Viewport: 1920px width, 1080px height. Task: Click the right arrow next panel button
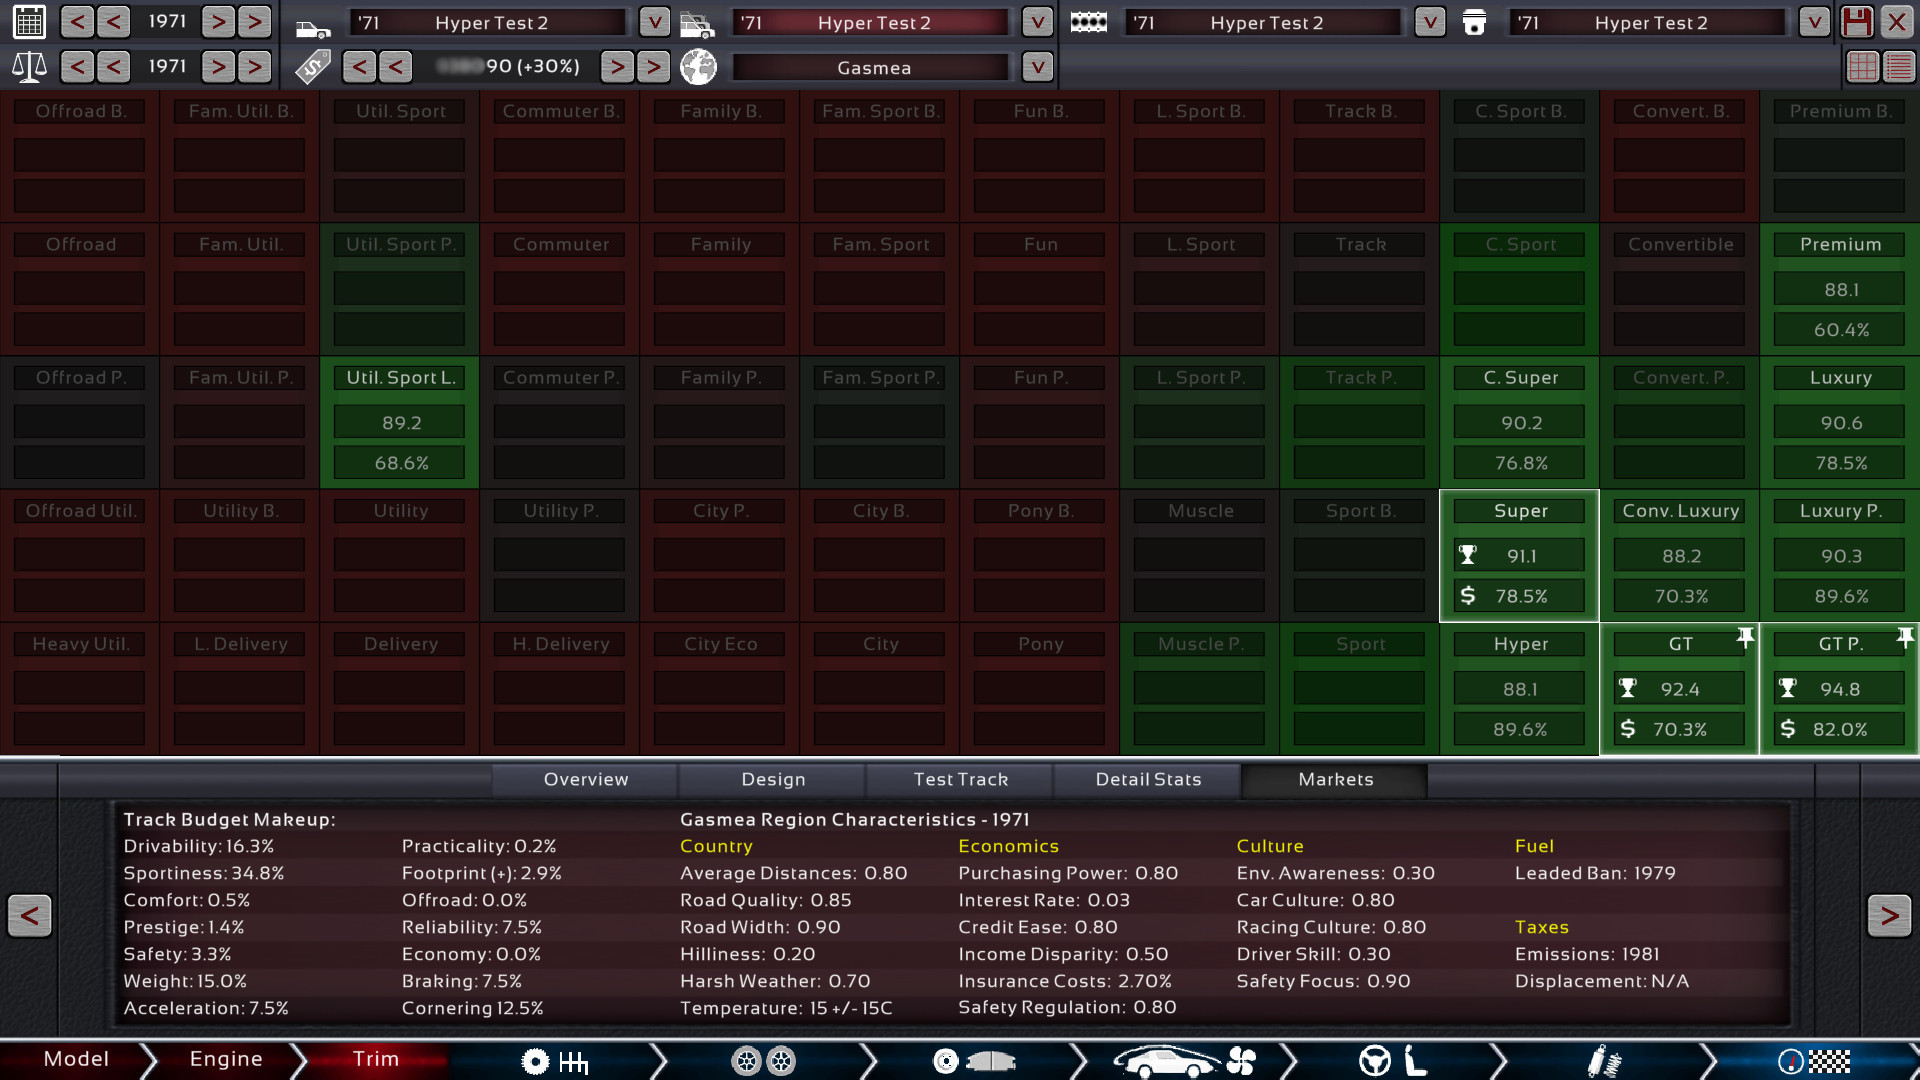tap(1888, 915)
